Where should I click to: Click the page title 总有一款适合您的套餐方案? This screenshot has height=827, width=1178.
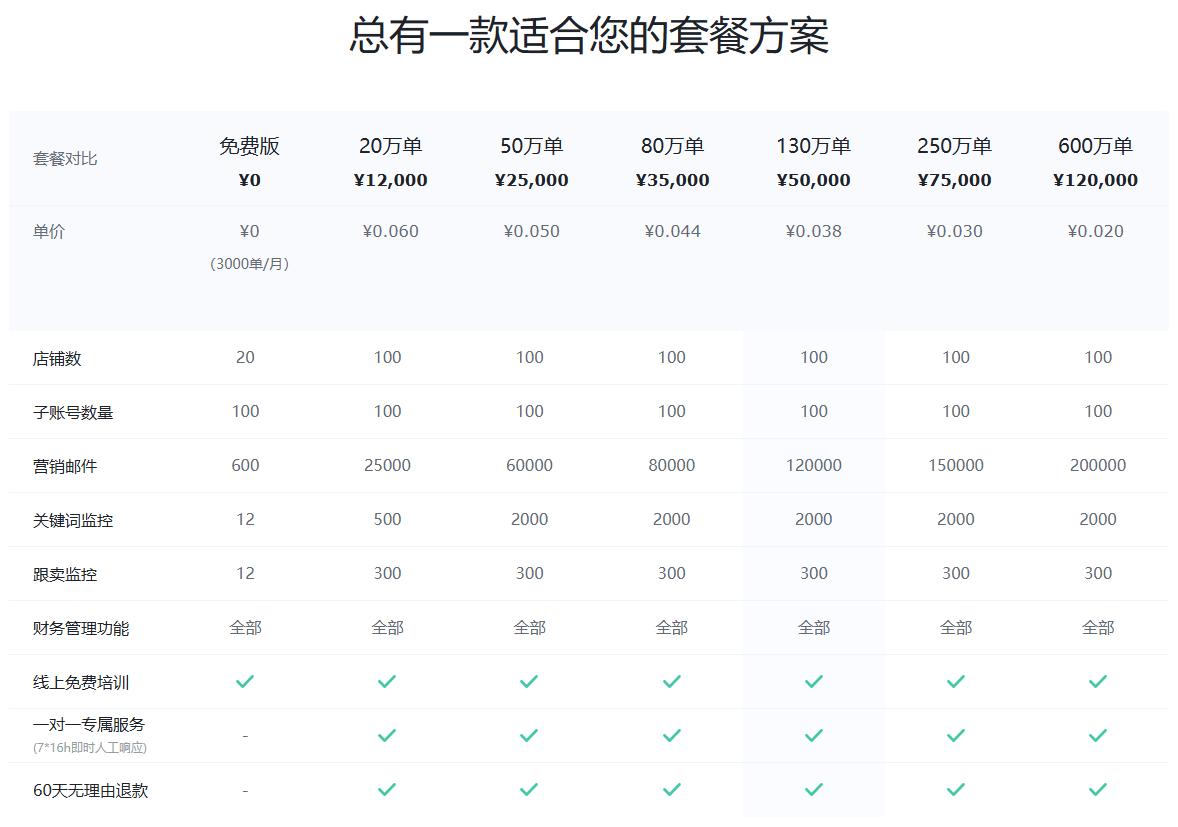point(589,37)
